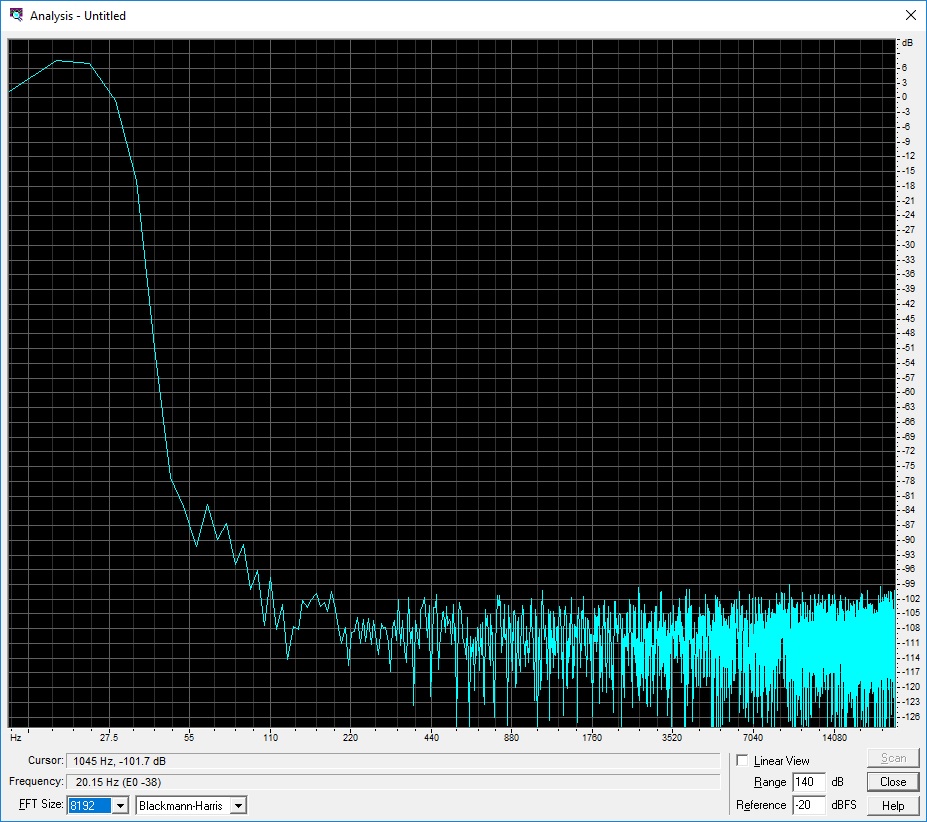Enable the Linear View checkbox
The width and height of the screenshot is (927, 822).
coord(742,760)
